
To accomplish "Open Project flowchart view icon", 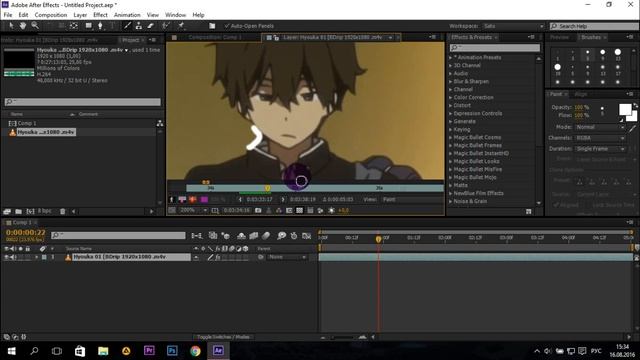I will coord(160,123).
